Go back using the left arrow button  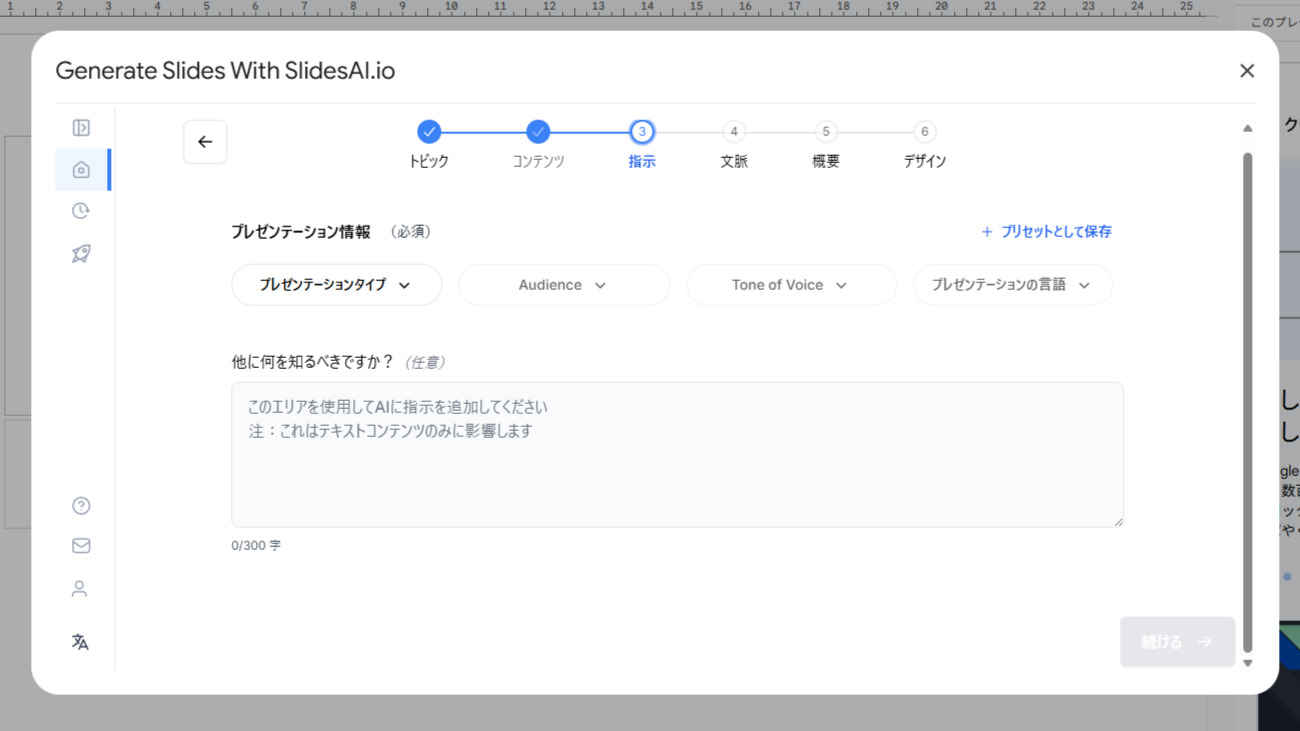coord(205,142)
